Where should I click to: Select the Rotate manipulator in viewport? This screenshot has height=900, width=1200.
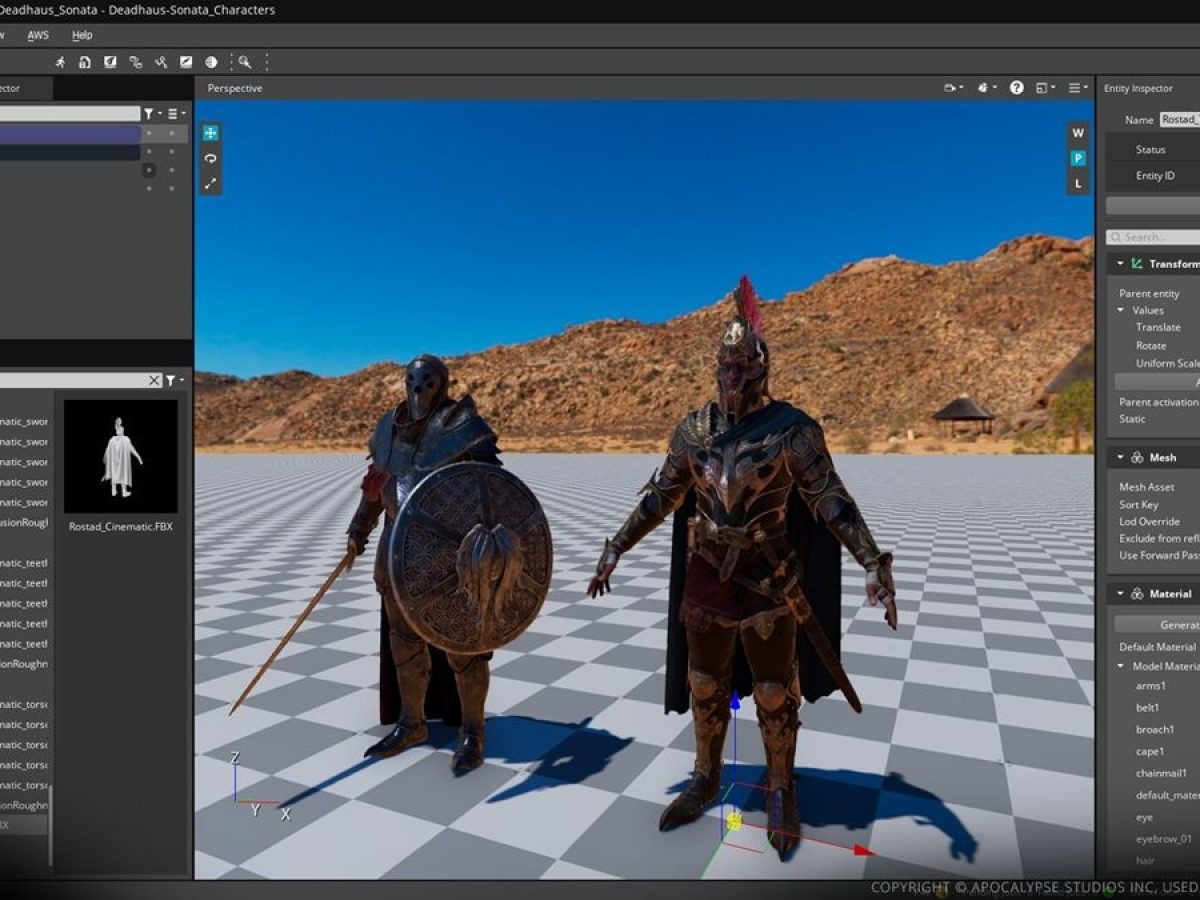point(210,158)
